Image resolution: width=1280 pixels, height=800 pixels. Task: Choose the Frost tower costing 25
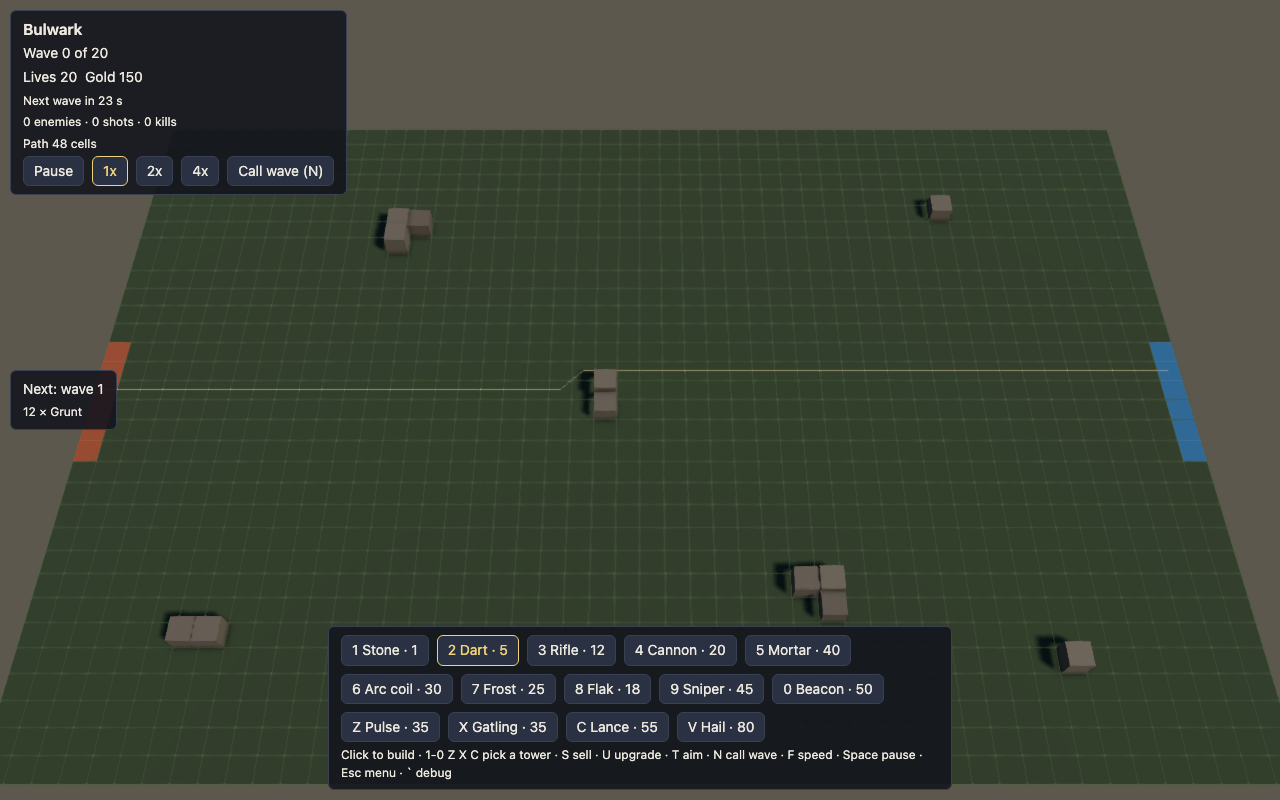pyautogui.click(x=508, y=689)
